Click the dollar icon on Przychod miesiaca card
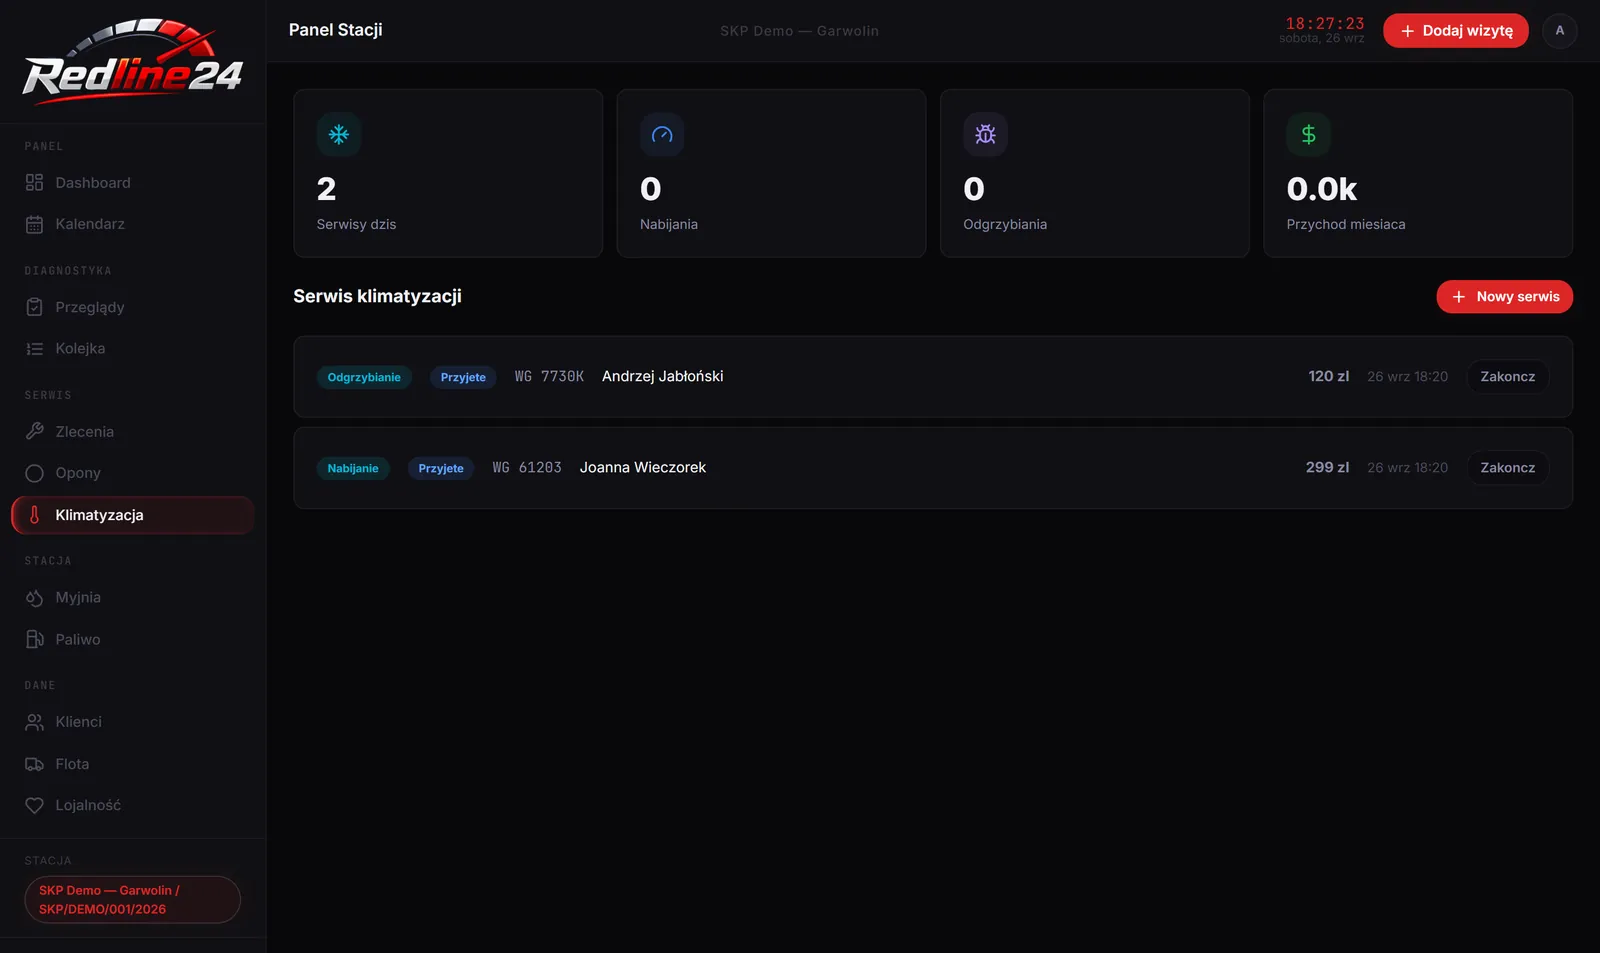The width and height of the screenshot is (1600, 953). pyautogui.click(x=1308, y=134)
